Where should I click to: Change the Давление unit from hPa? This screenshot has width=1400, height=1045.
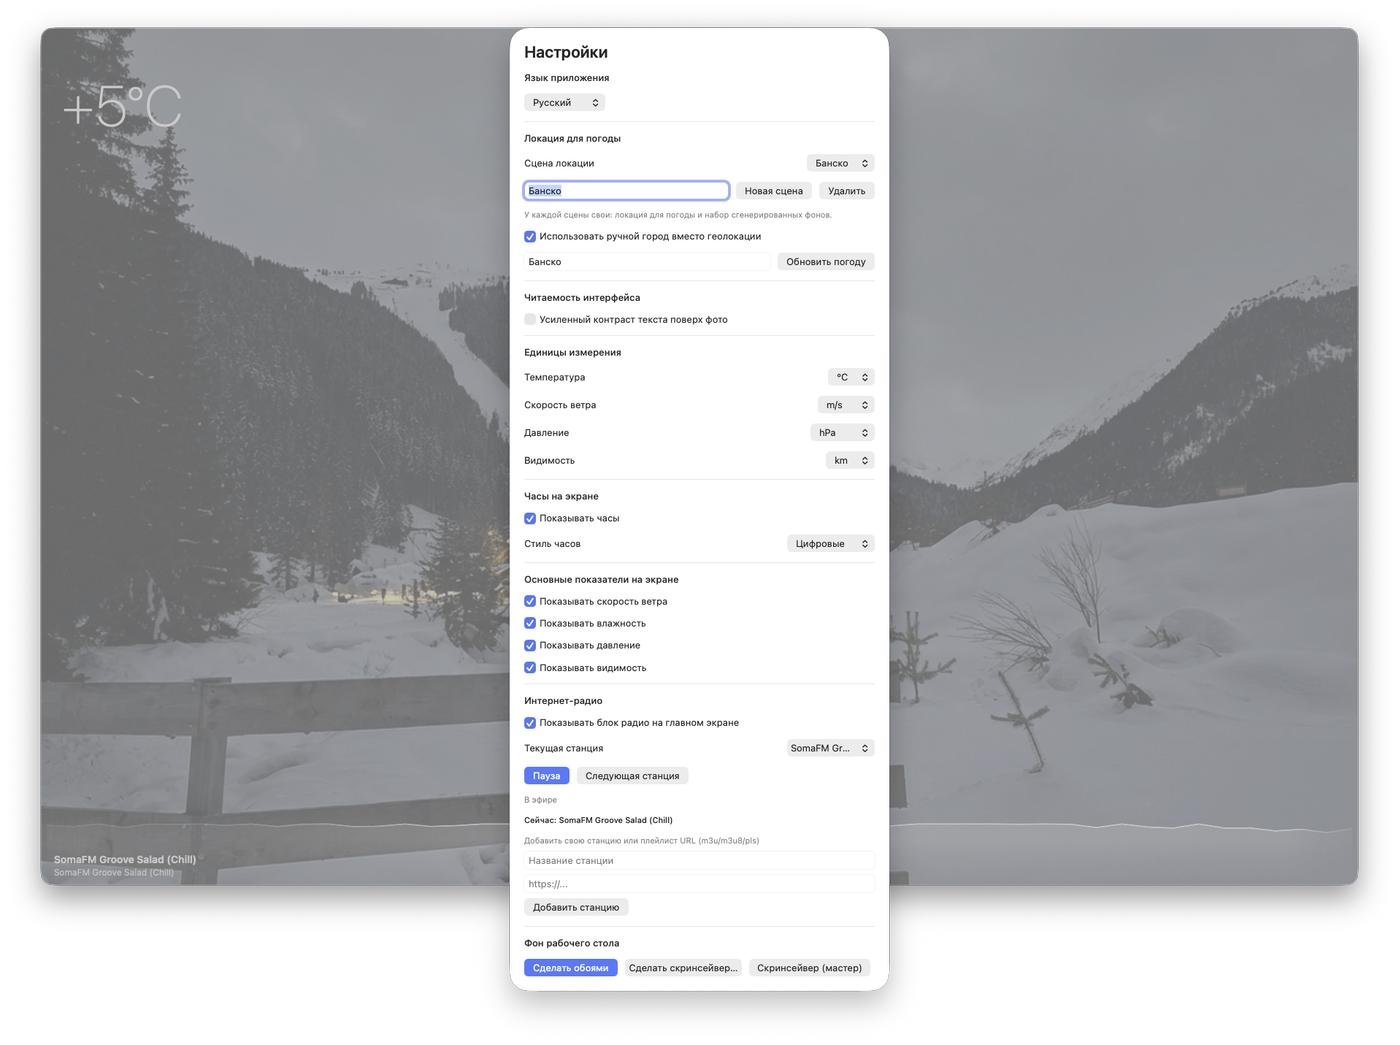tap(841, 433)
